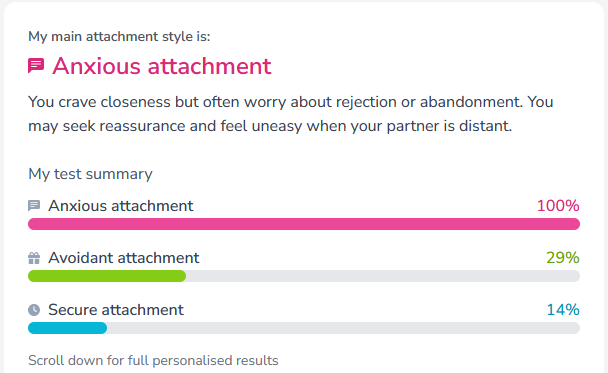Viewport: 608px width, 373px height.
Task: Select the pink Anxious attachment heading
Action: (x=162, y=66)
